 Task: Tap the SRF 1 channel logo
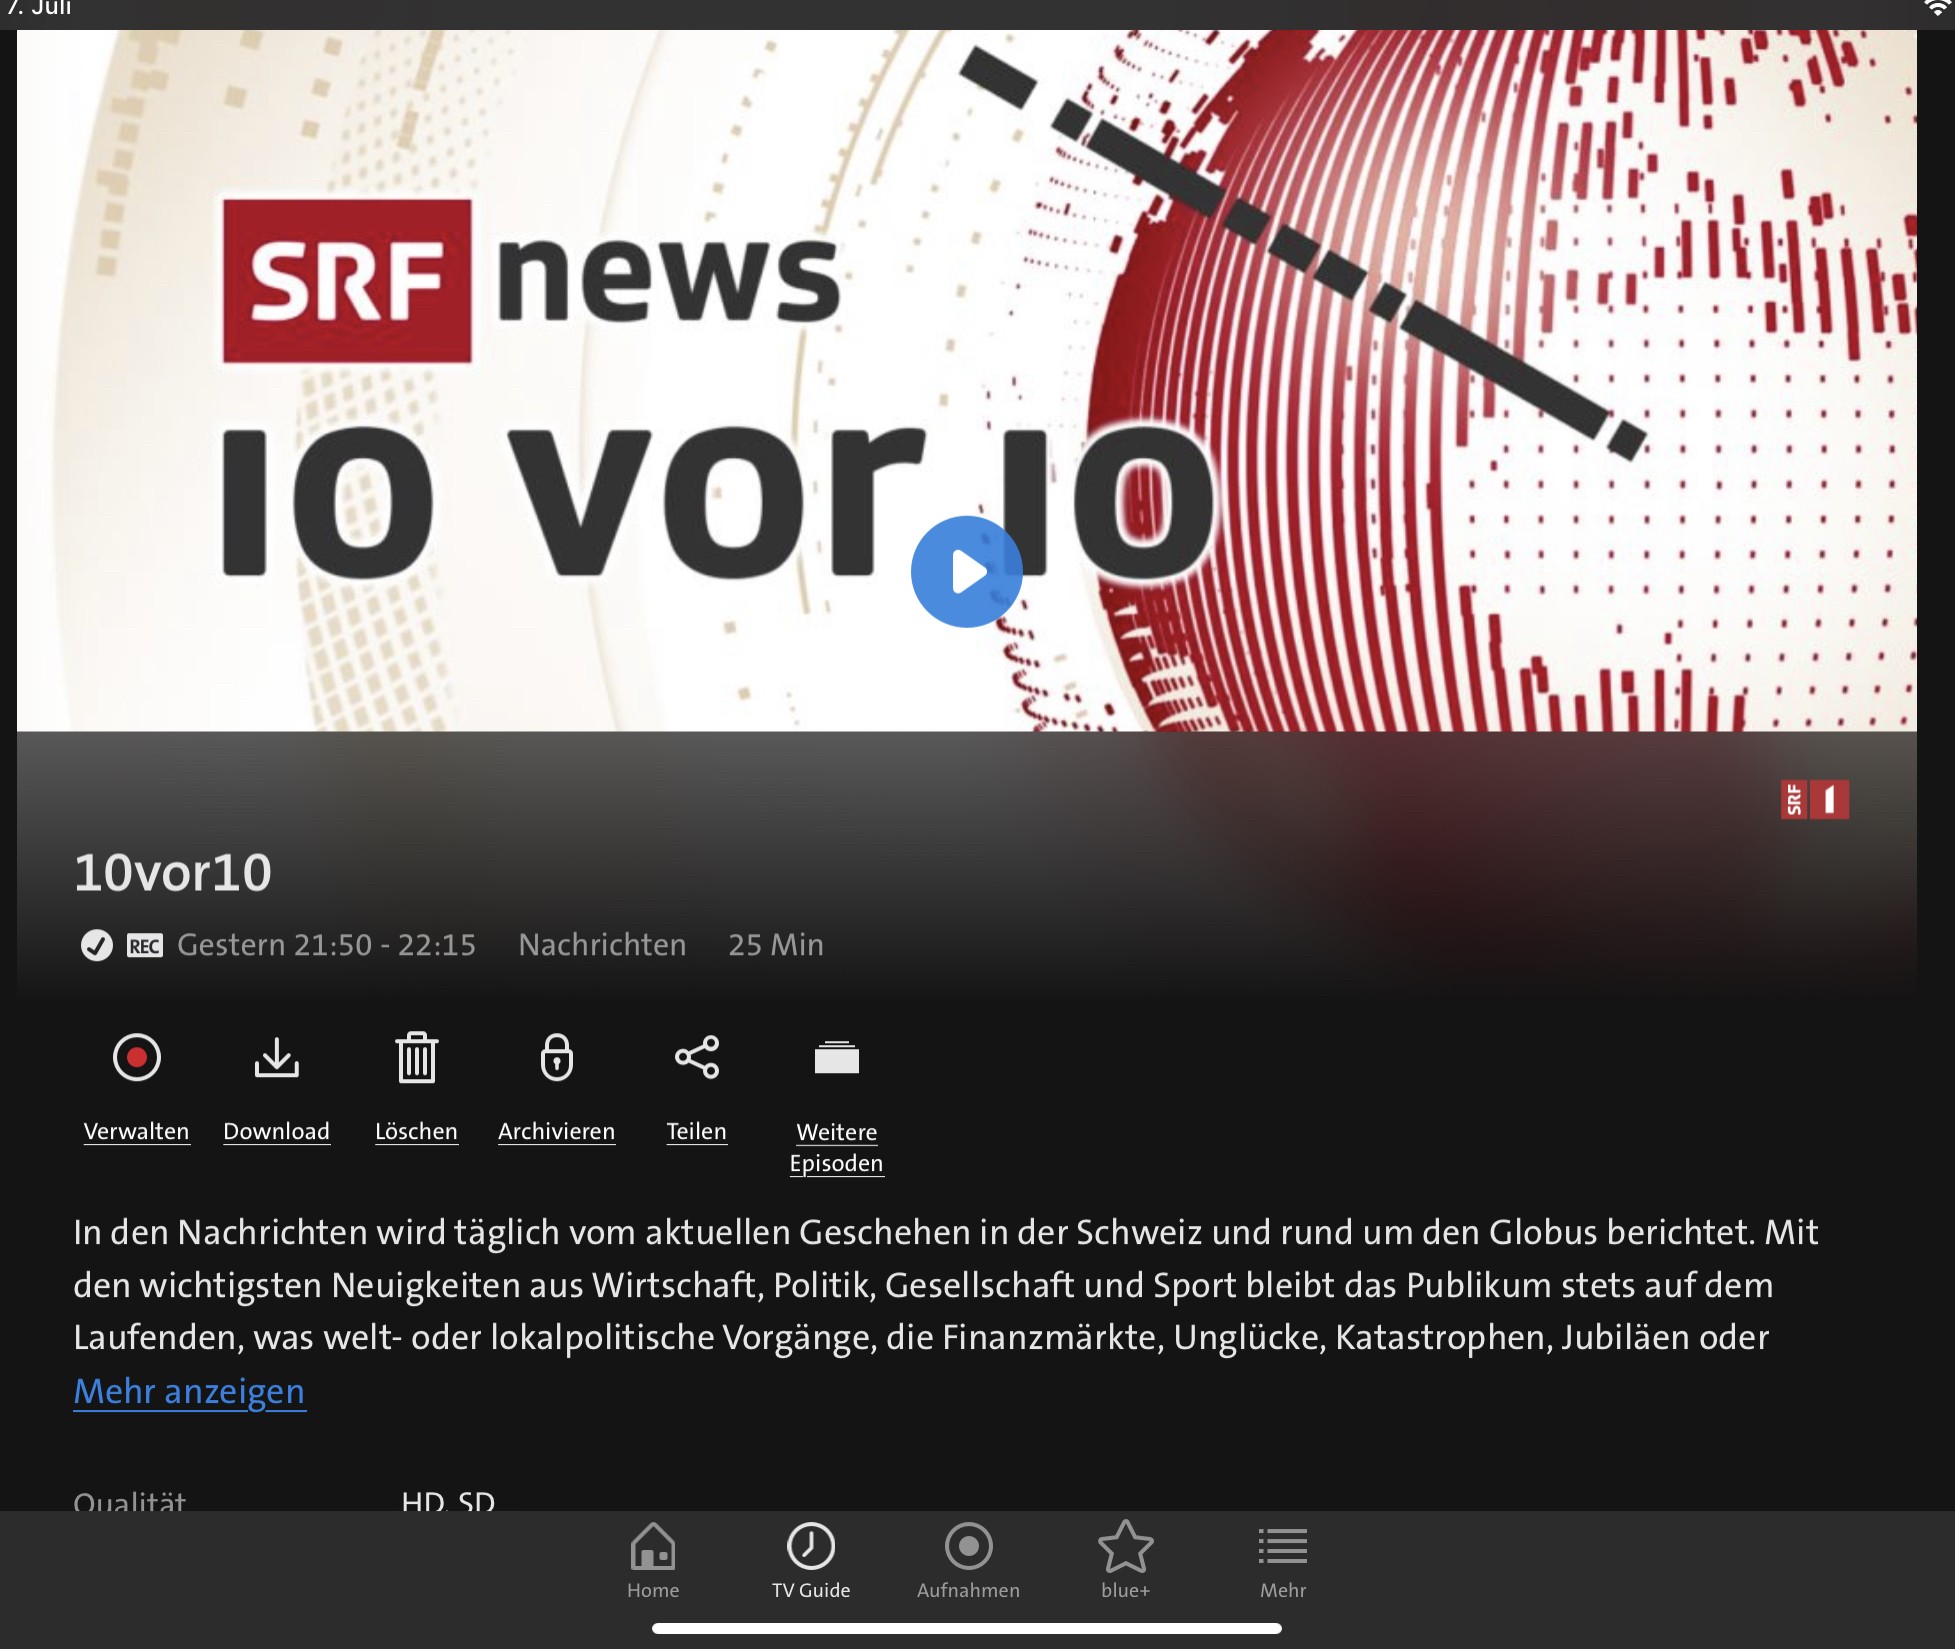(x=1814, y=800)
